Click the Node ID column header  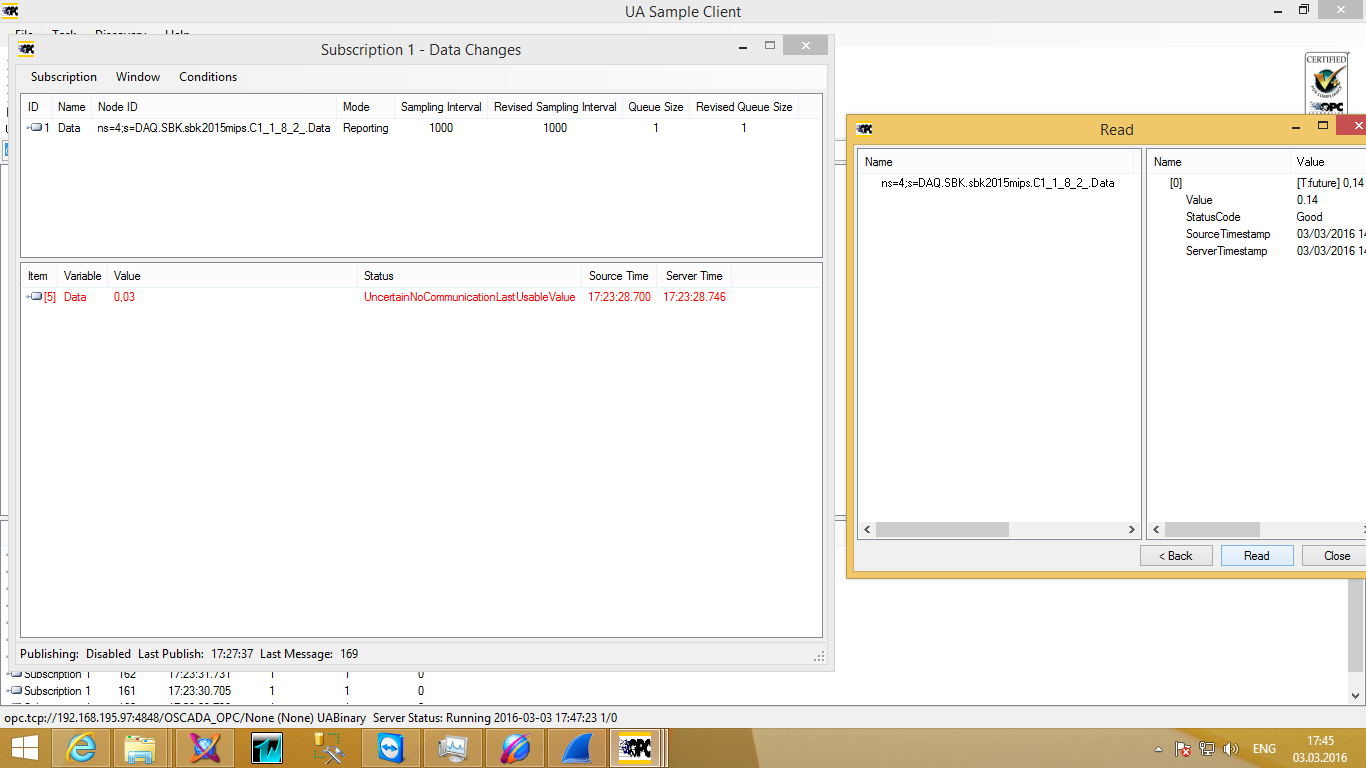coord(215,107)
